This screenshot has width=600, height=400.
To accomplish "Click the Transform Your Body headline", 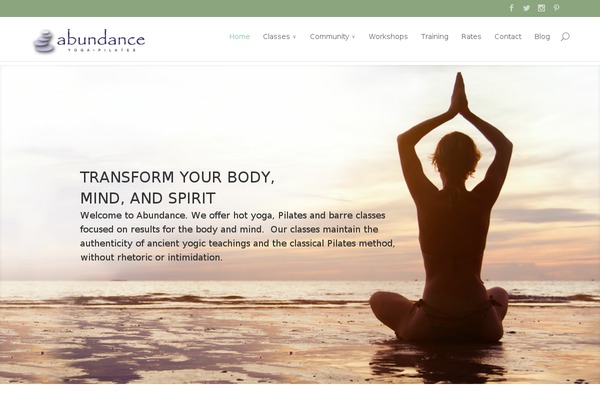I will pyautogui.click(x=177, y=188).
